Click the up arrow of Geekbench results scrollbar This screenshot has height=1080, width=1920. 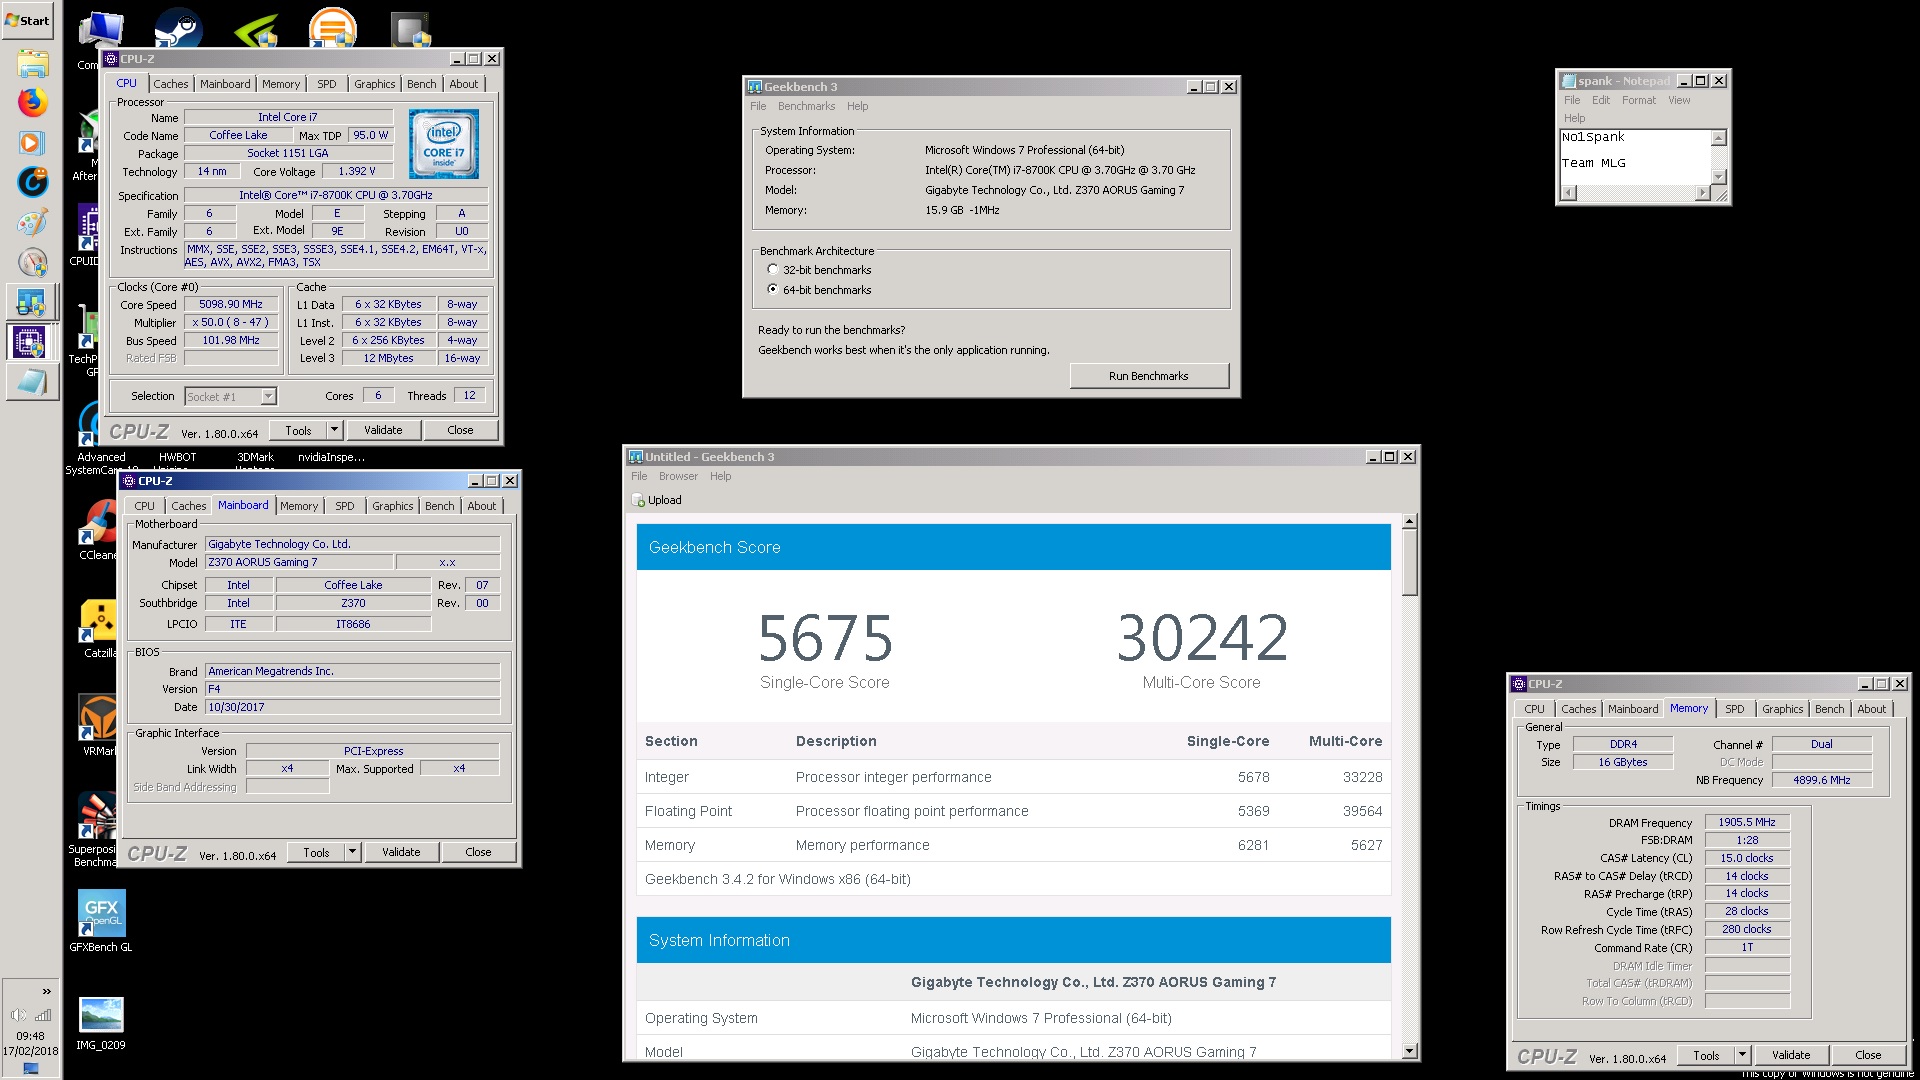click(x=1410, y=521)
